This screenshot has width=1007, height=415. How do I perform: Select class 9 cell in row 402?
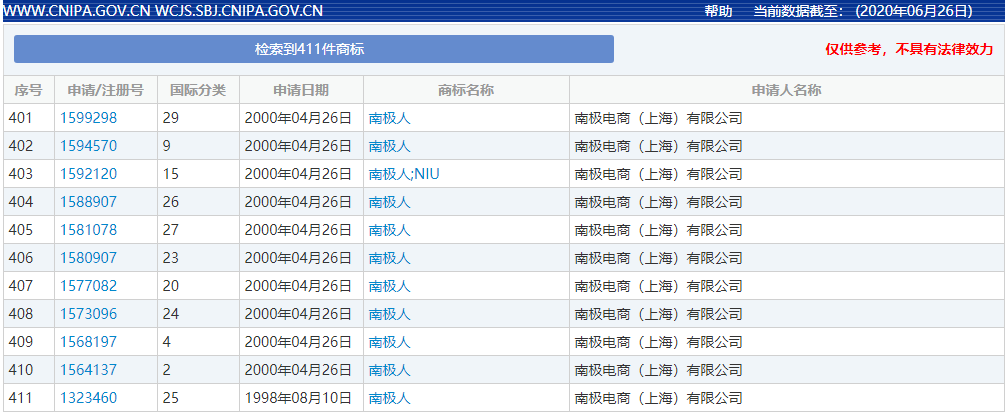[198, 146]
